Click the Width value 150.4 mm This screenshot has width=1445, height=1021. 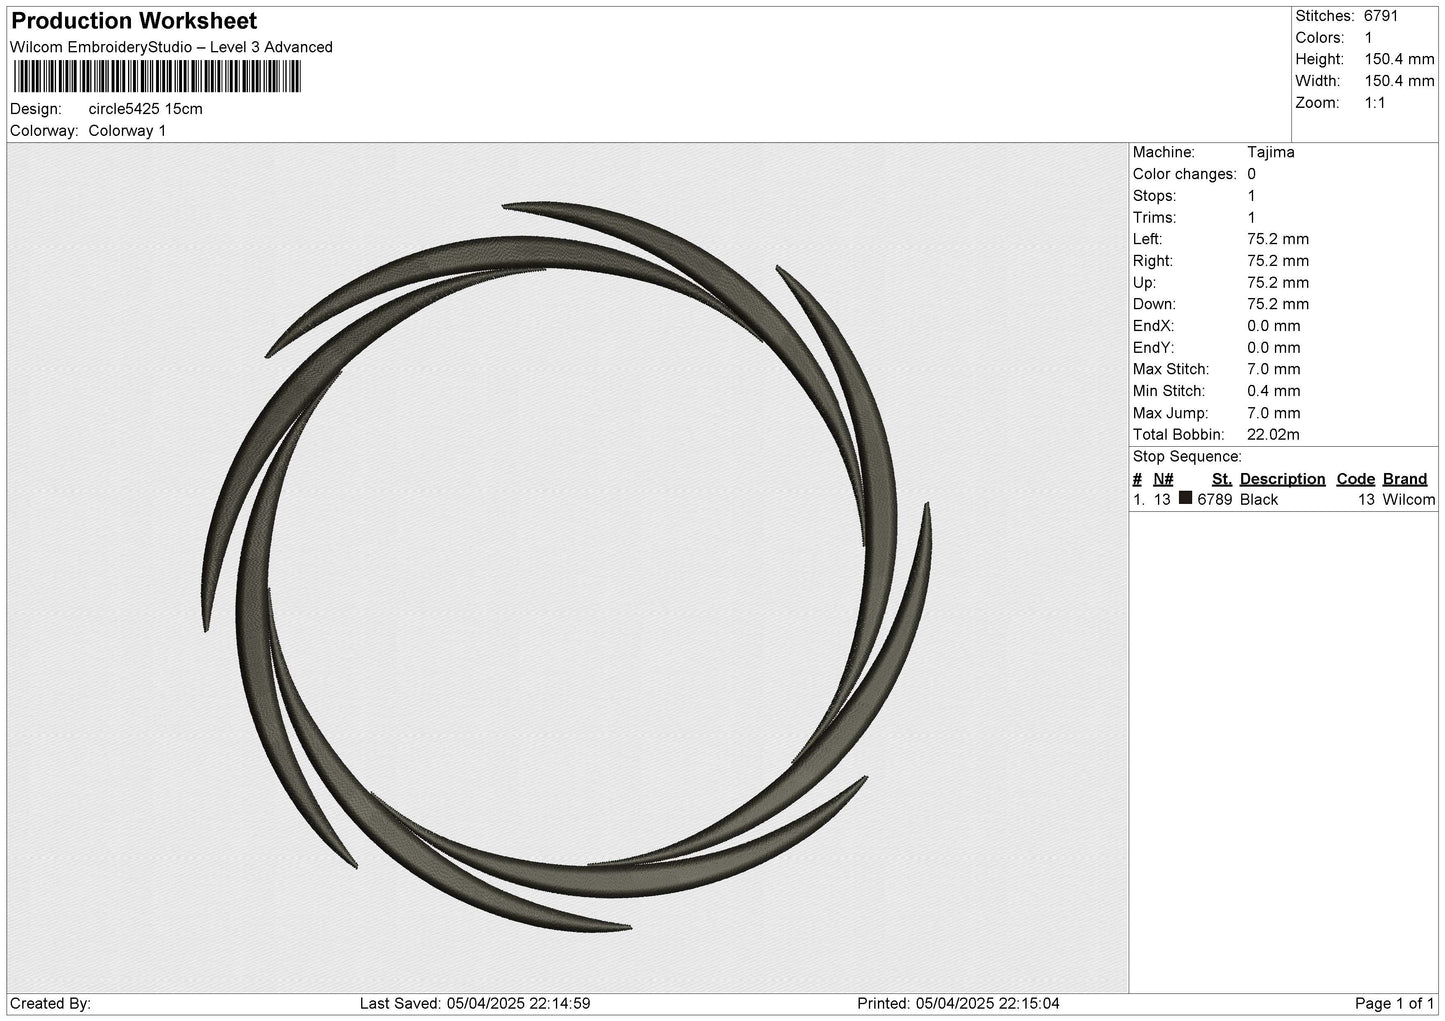(x=1399, y=81)
